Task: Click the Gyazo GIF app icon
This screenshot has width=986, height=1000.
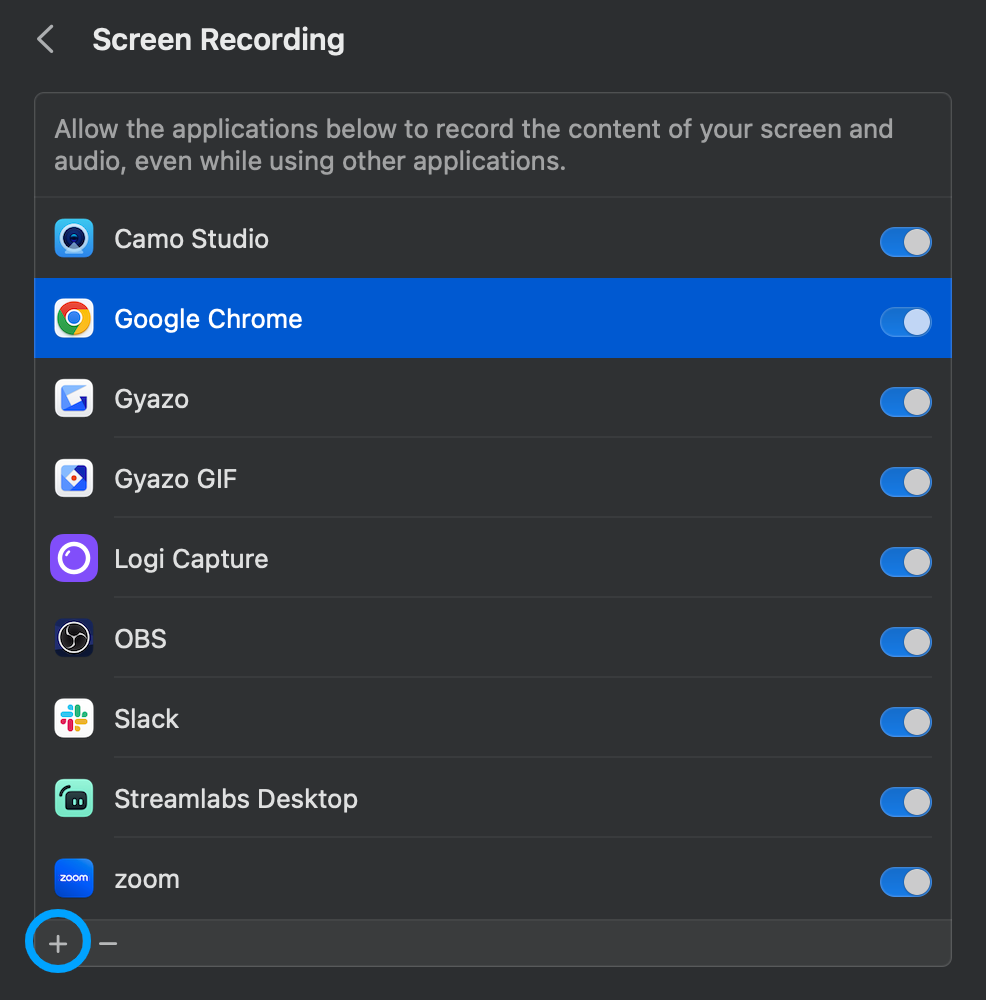Action: [x=73, y=478]
